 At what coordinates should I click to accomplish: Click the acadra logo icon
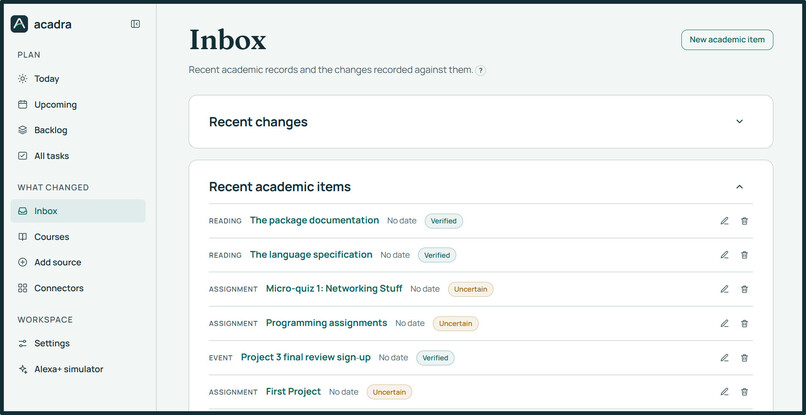tap(20, 24)
